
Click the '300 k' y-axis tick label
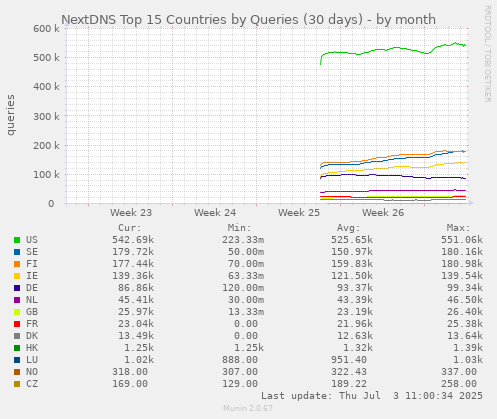46,116
